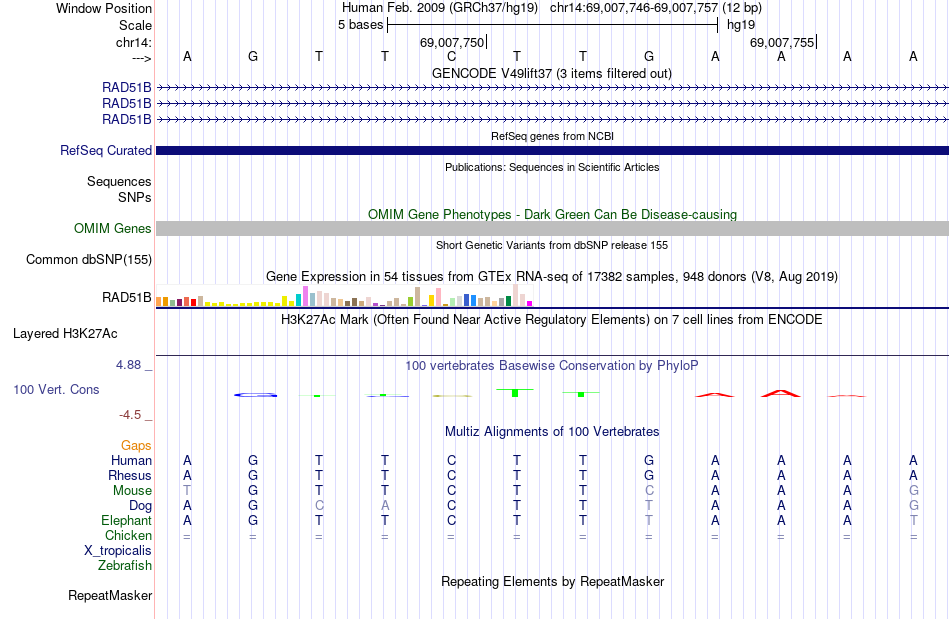Click the Chicken species row label
The image size is (950, 619).
pyautogui.click(x=128, y=535)
